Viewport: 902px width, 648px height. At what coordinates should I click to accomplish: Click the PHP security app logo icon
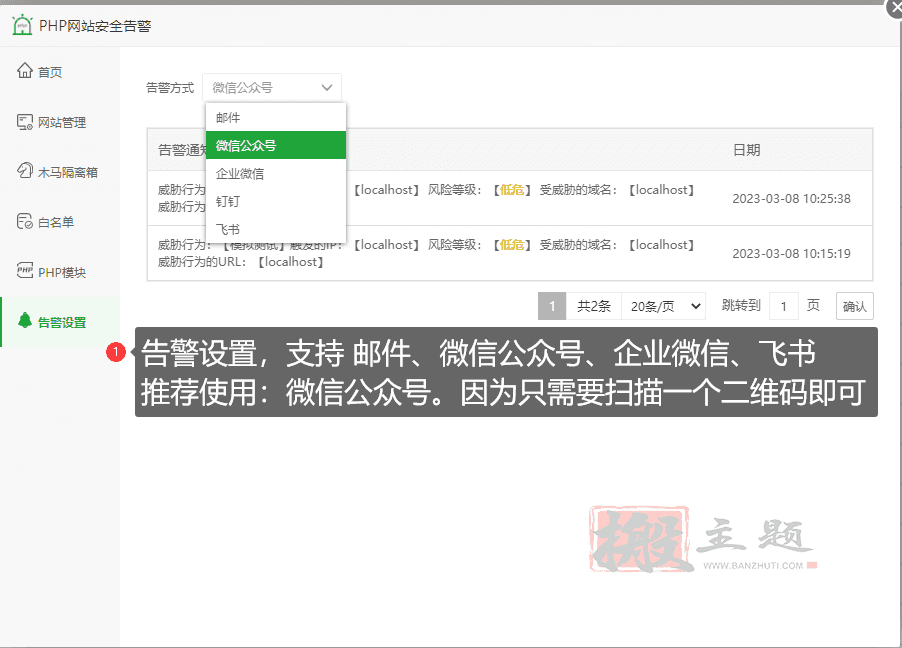point(22,25)
